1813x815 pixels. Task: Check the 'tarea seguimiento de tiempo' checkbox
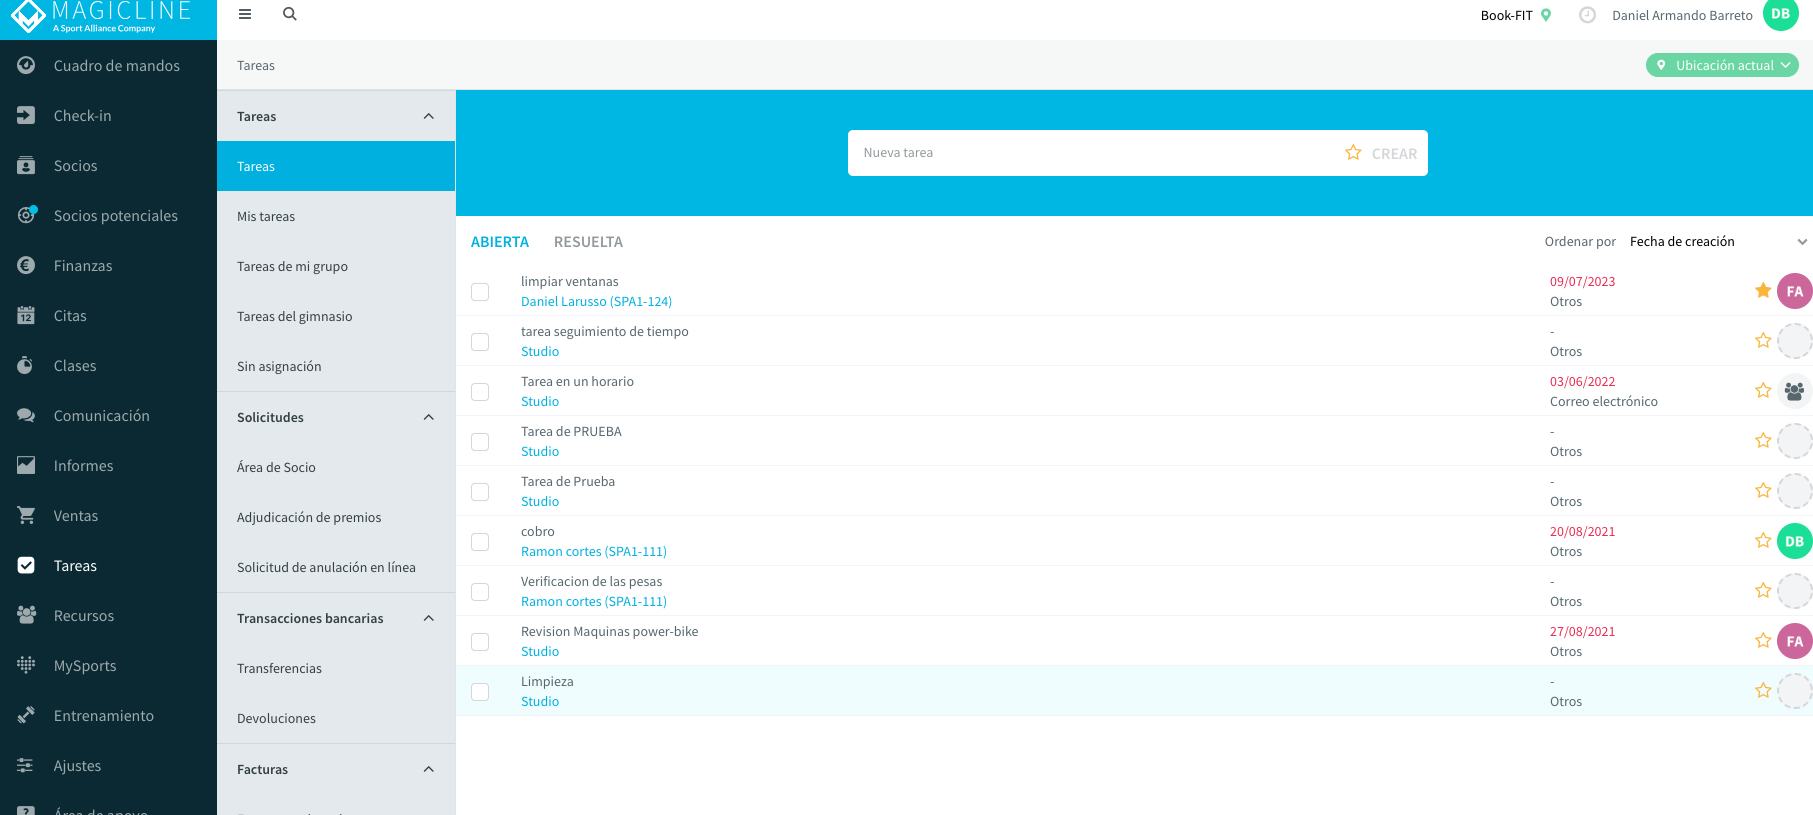480,342
